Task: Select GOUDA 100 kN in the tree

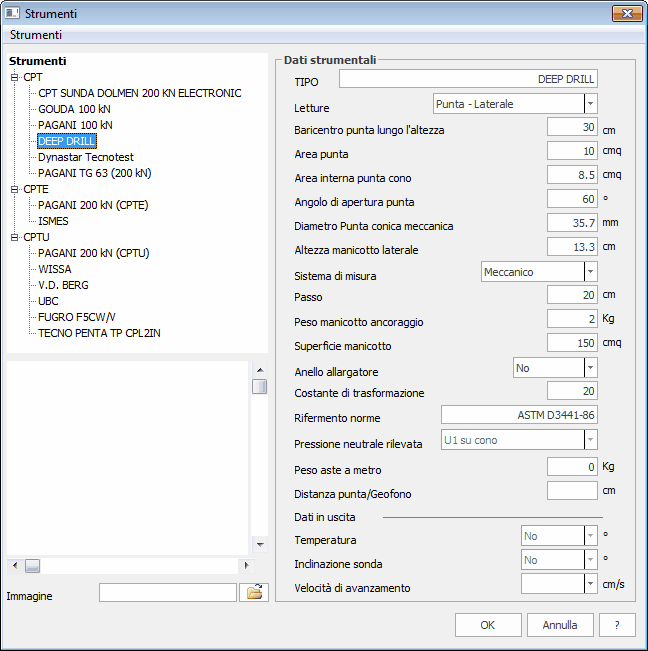Action: pyautogui.click(x=74, y=109)
